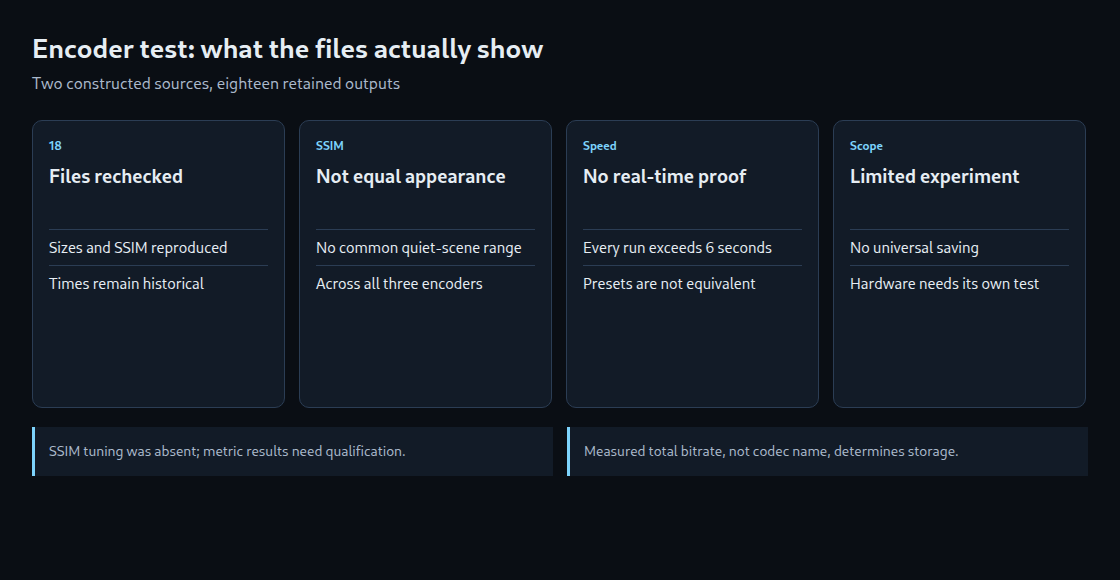The height and width of the screenshot is (580, 1120).
Task: Click the 'Scope' card label
Action: (x=866, y=146)
